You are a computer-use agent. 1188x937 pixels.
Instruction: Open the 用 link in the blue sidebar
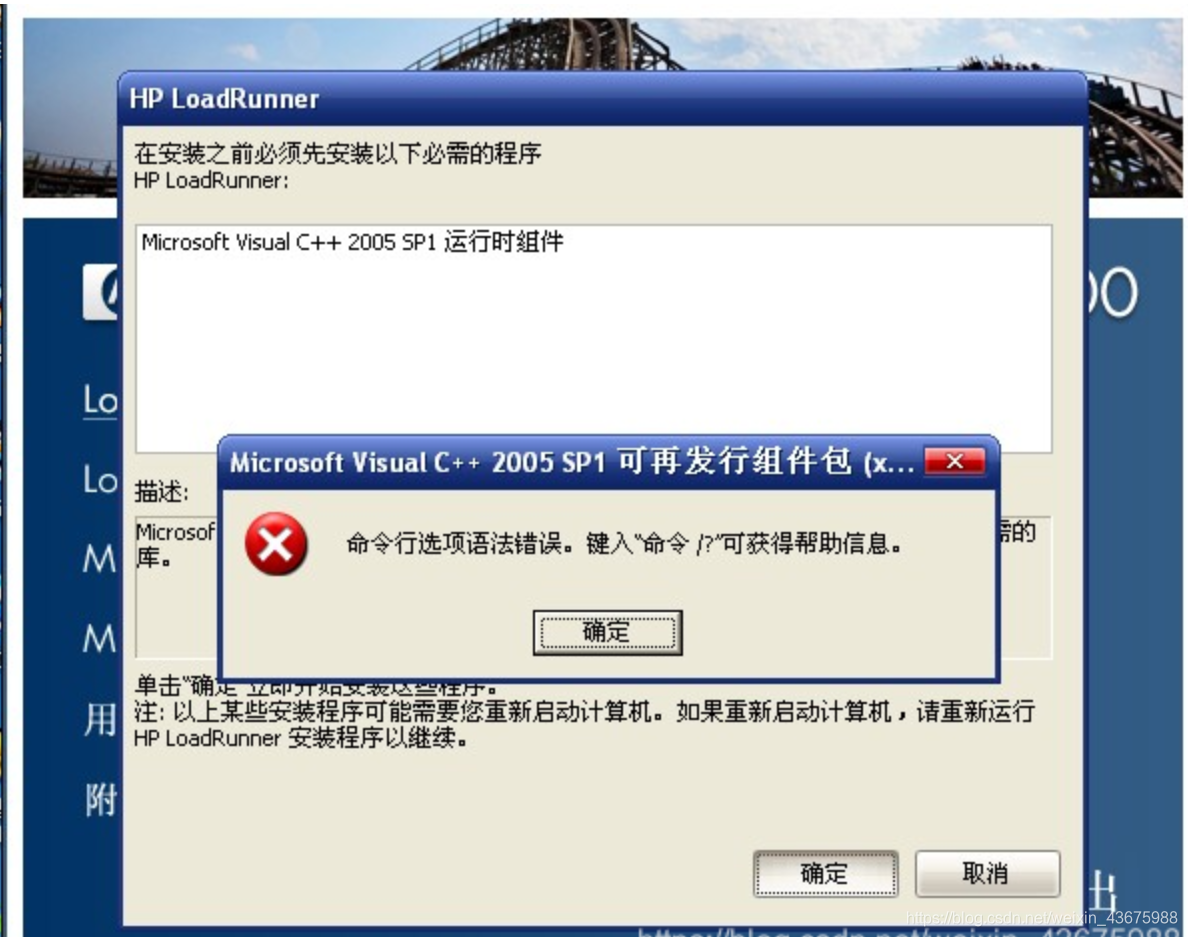[100, 720]
